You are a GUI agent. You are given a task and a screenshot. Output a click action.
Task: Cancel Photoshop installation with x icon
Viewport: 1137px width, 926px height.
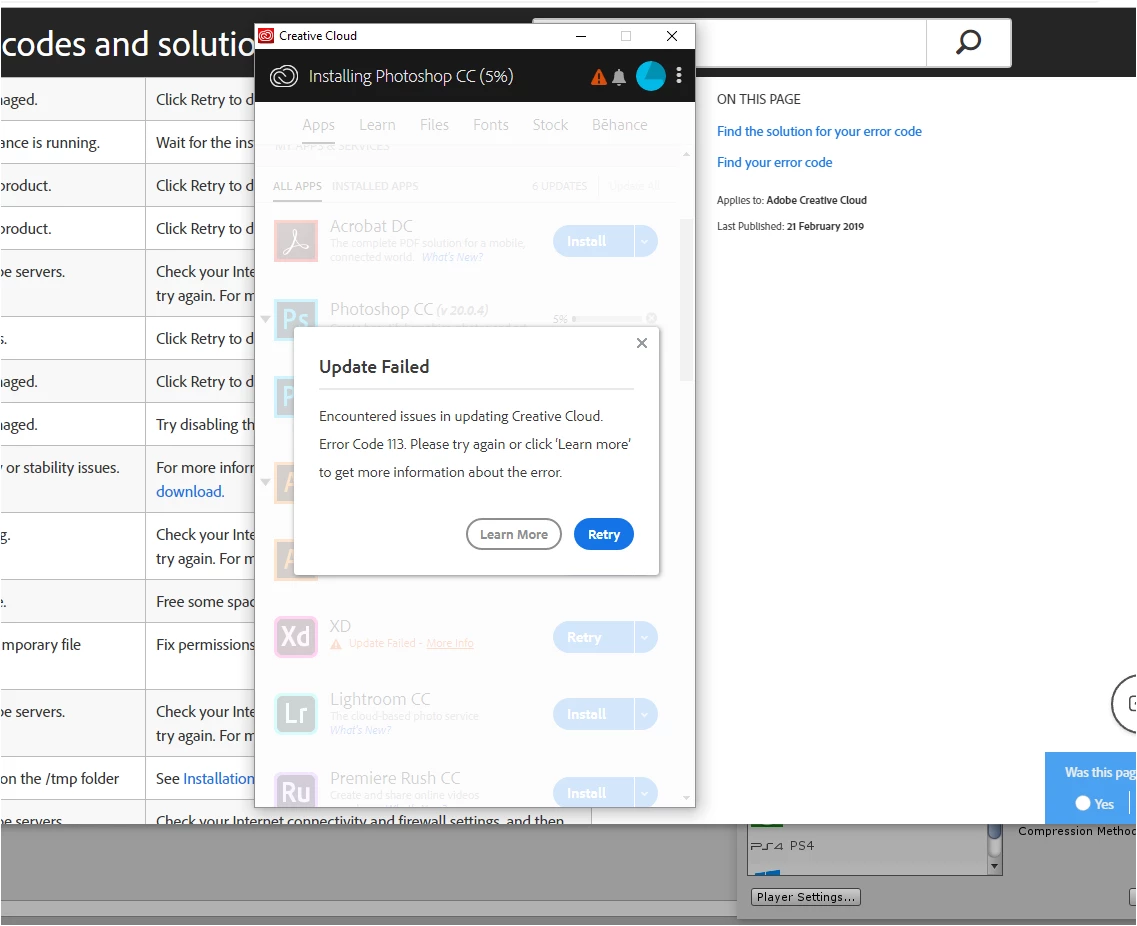(651, 318)
